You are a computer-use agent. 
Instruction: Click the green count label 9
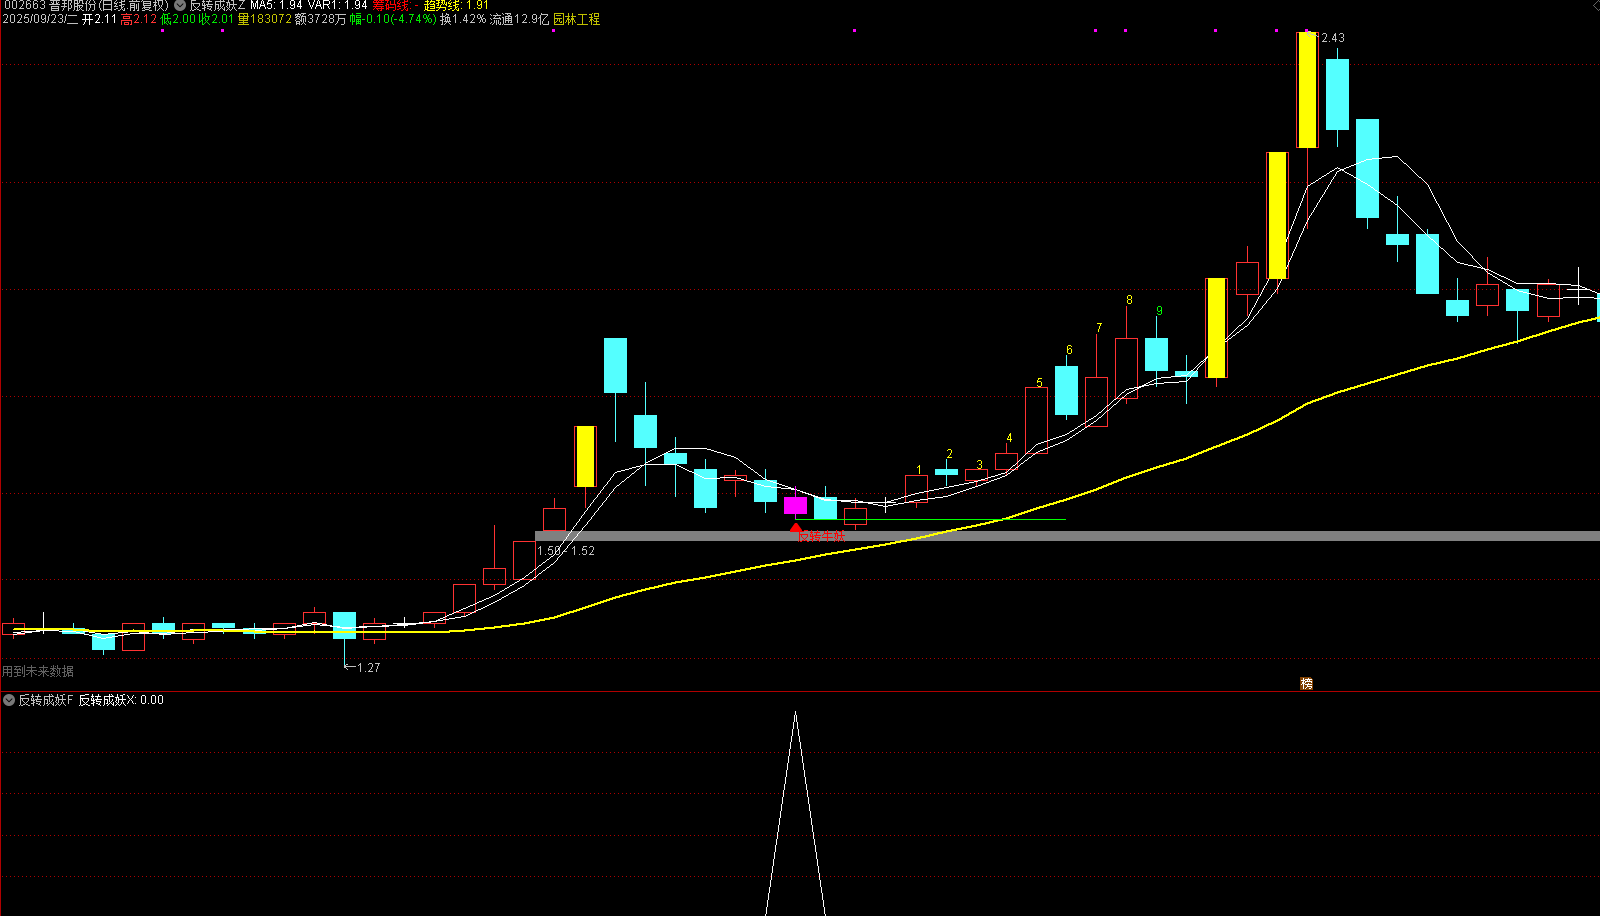(x=1159, y=311)
